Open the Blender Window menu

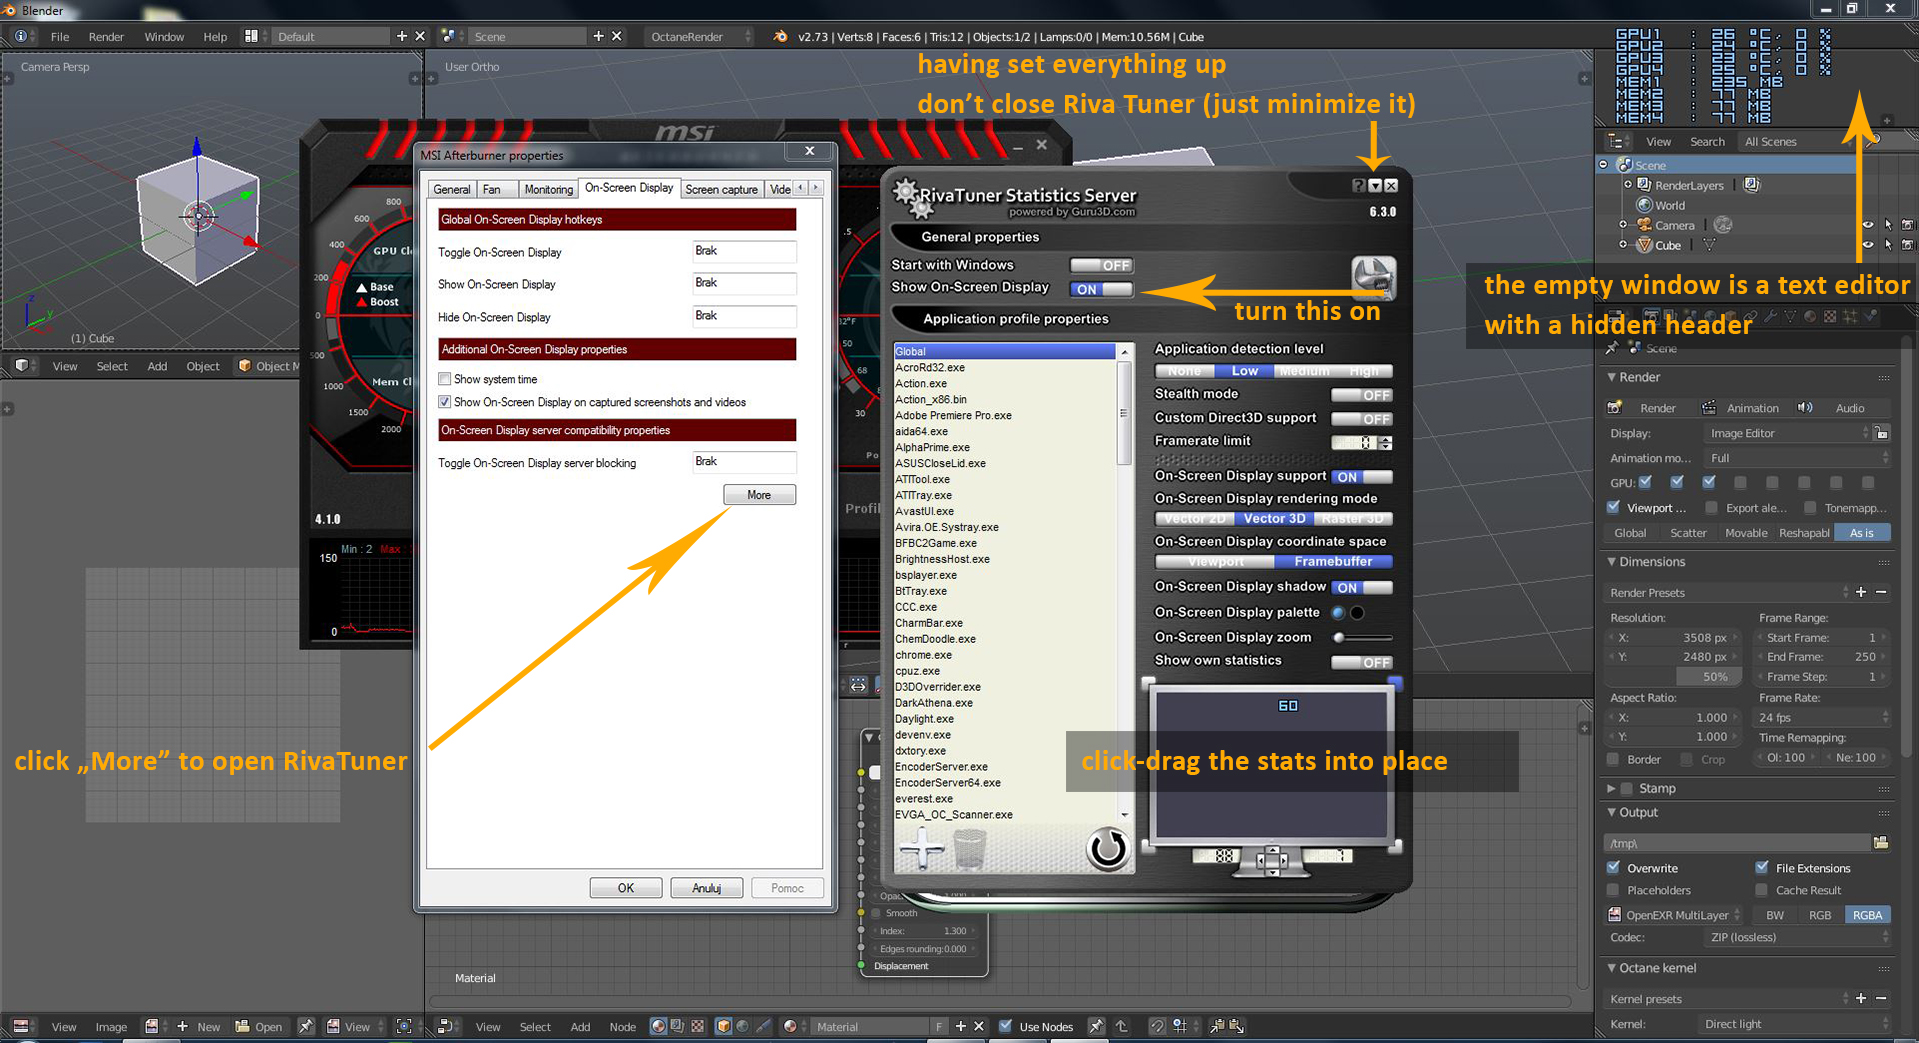point(164,36)
